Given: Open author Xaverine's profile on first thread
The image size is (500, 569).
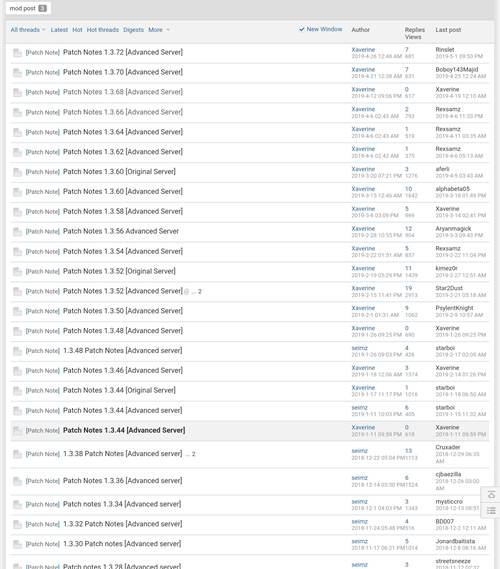Looking at the screenshot, I should pos(363,50).
